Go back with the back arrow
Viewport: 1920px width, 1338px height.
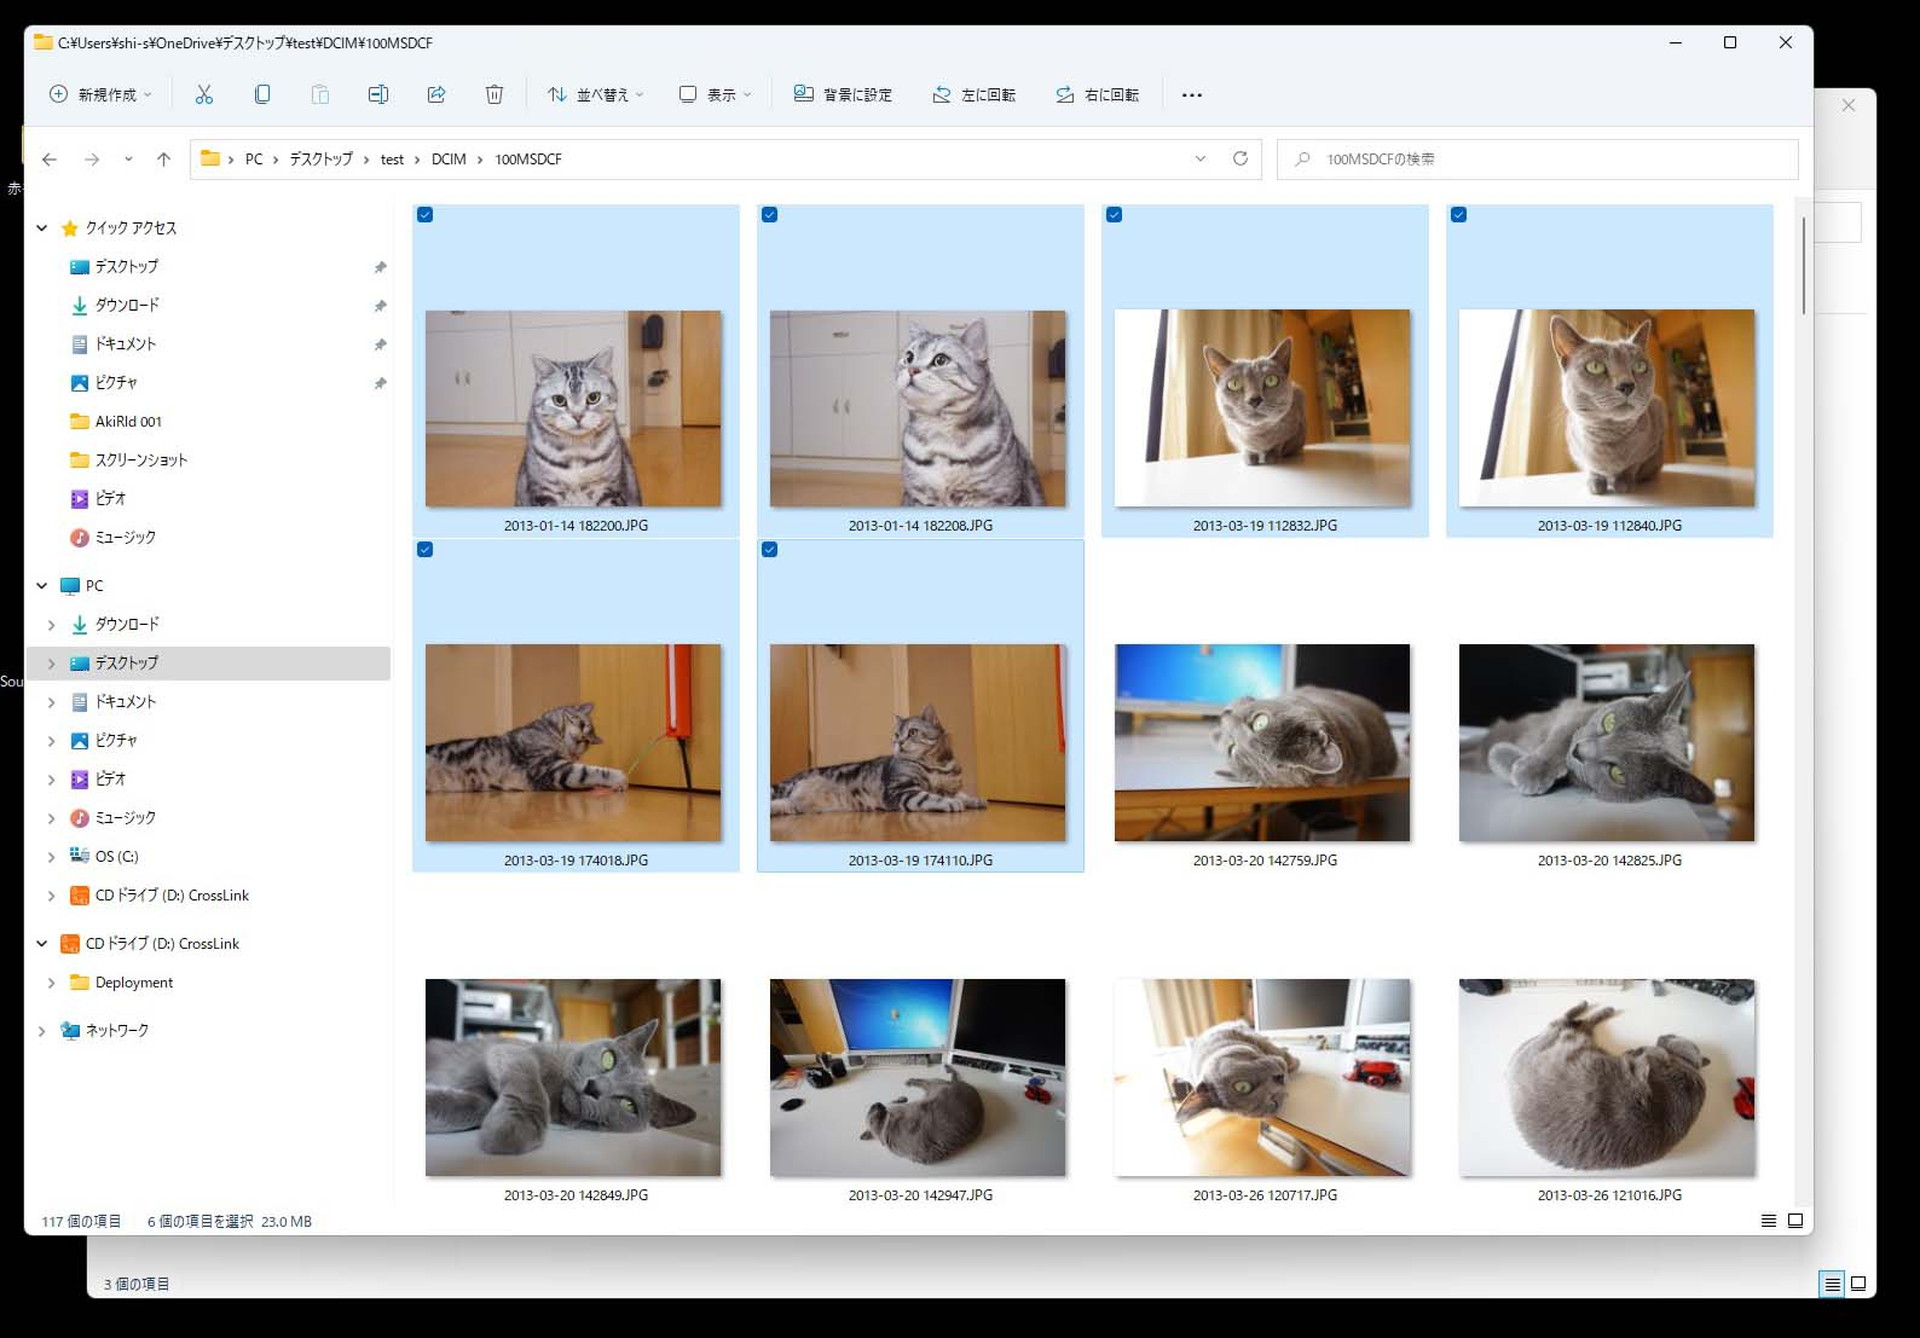[49, 159]
